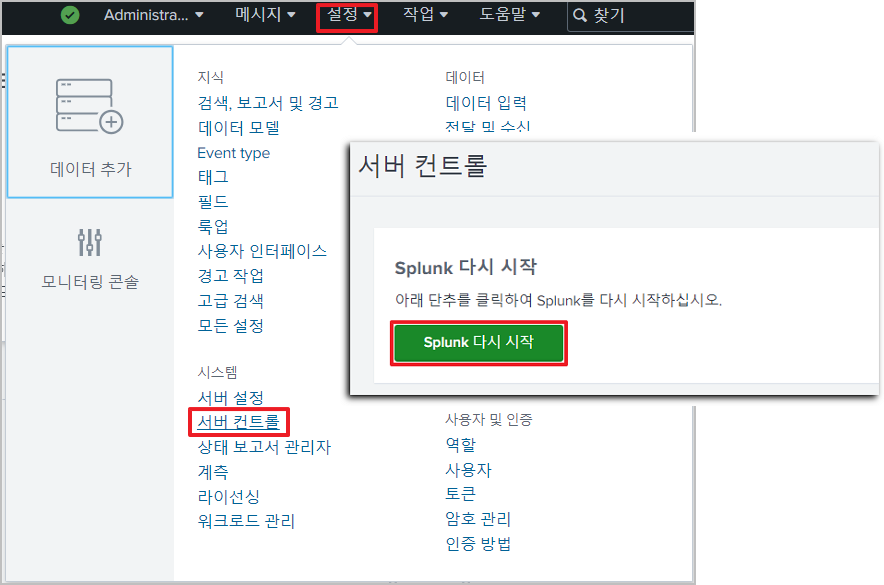The width and height of the screenshot is (884, 585).
Task: Click the 모니터링 콘솔 label
Action: pyautogui.click(x=90, y=282)
